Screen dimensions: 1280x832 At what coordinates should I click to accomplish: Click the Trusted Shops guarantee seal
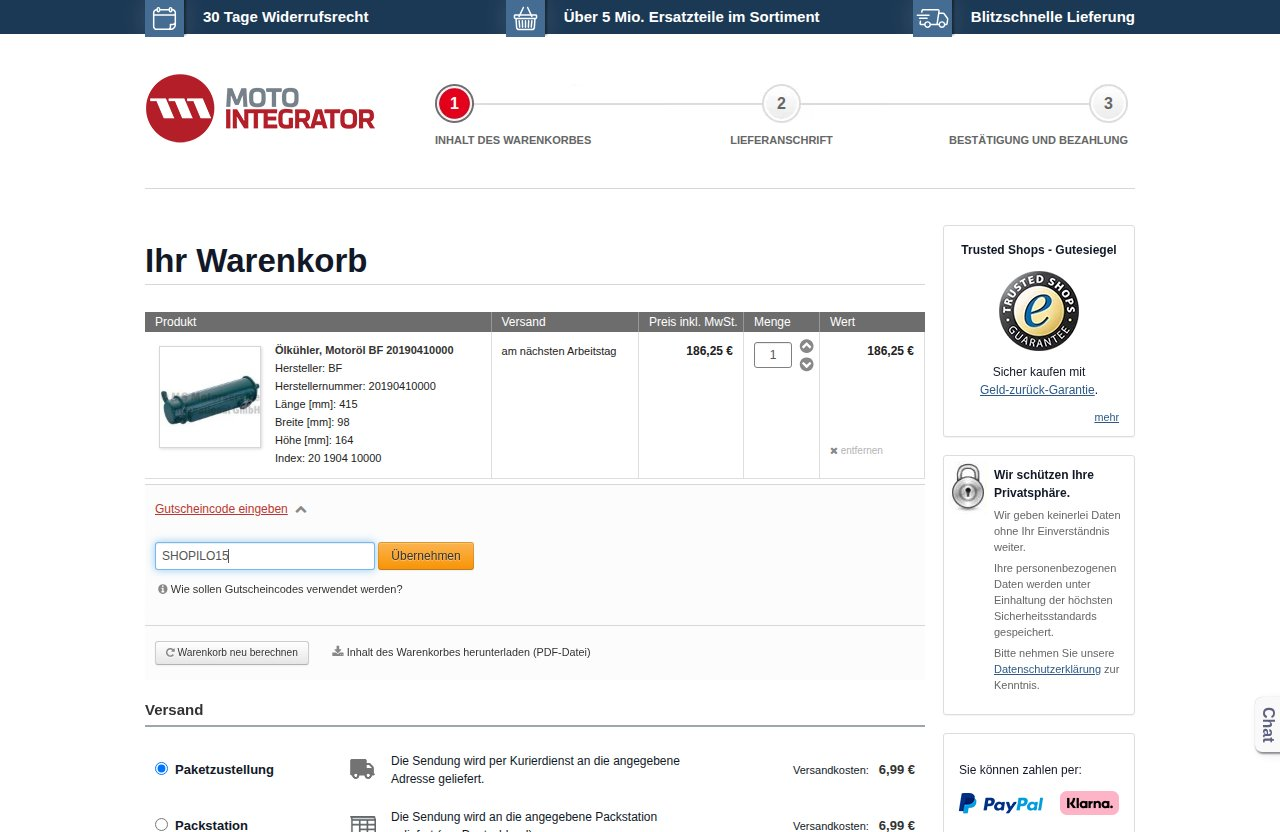pyautogui.click(x=1039, y=311)
